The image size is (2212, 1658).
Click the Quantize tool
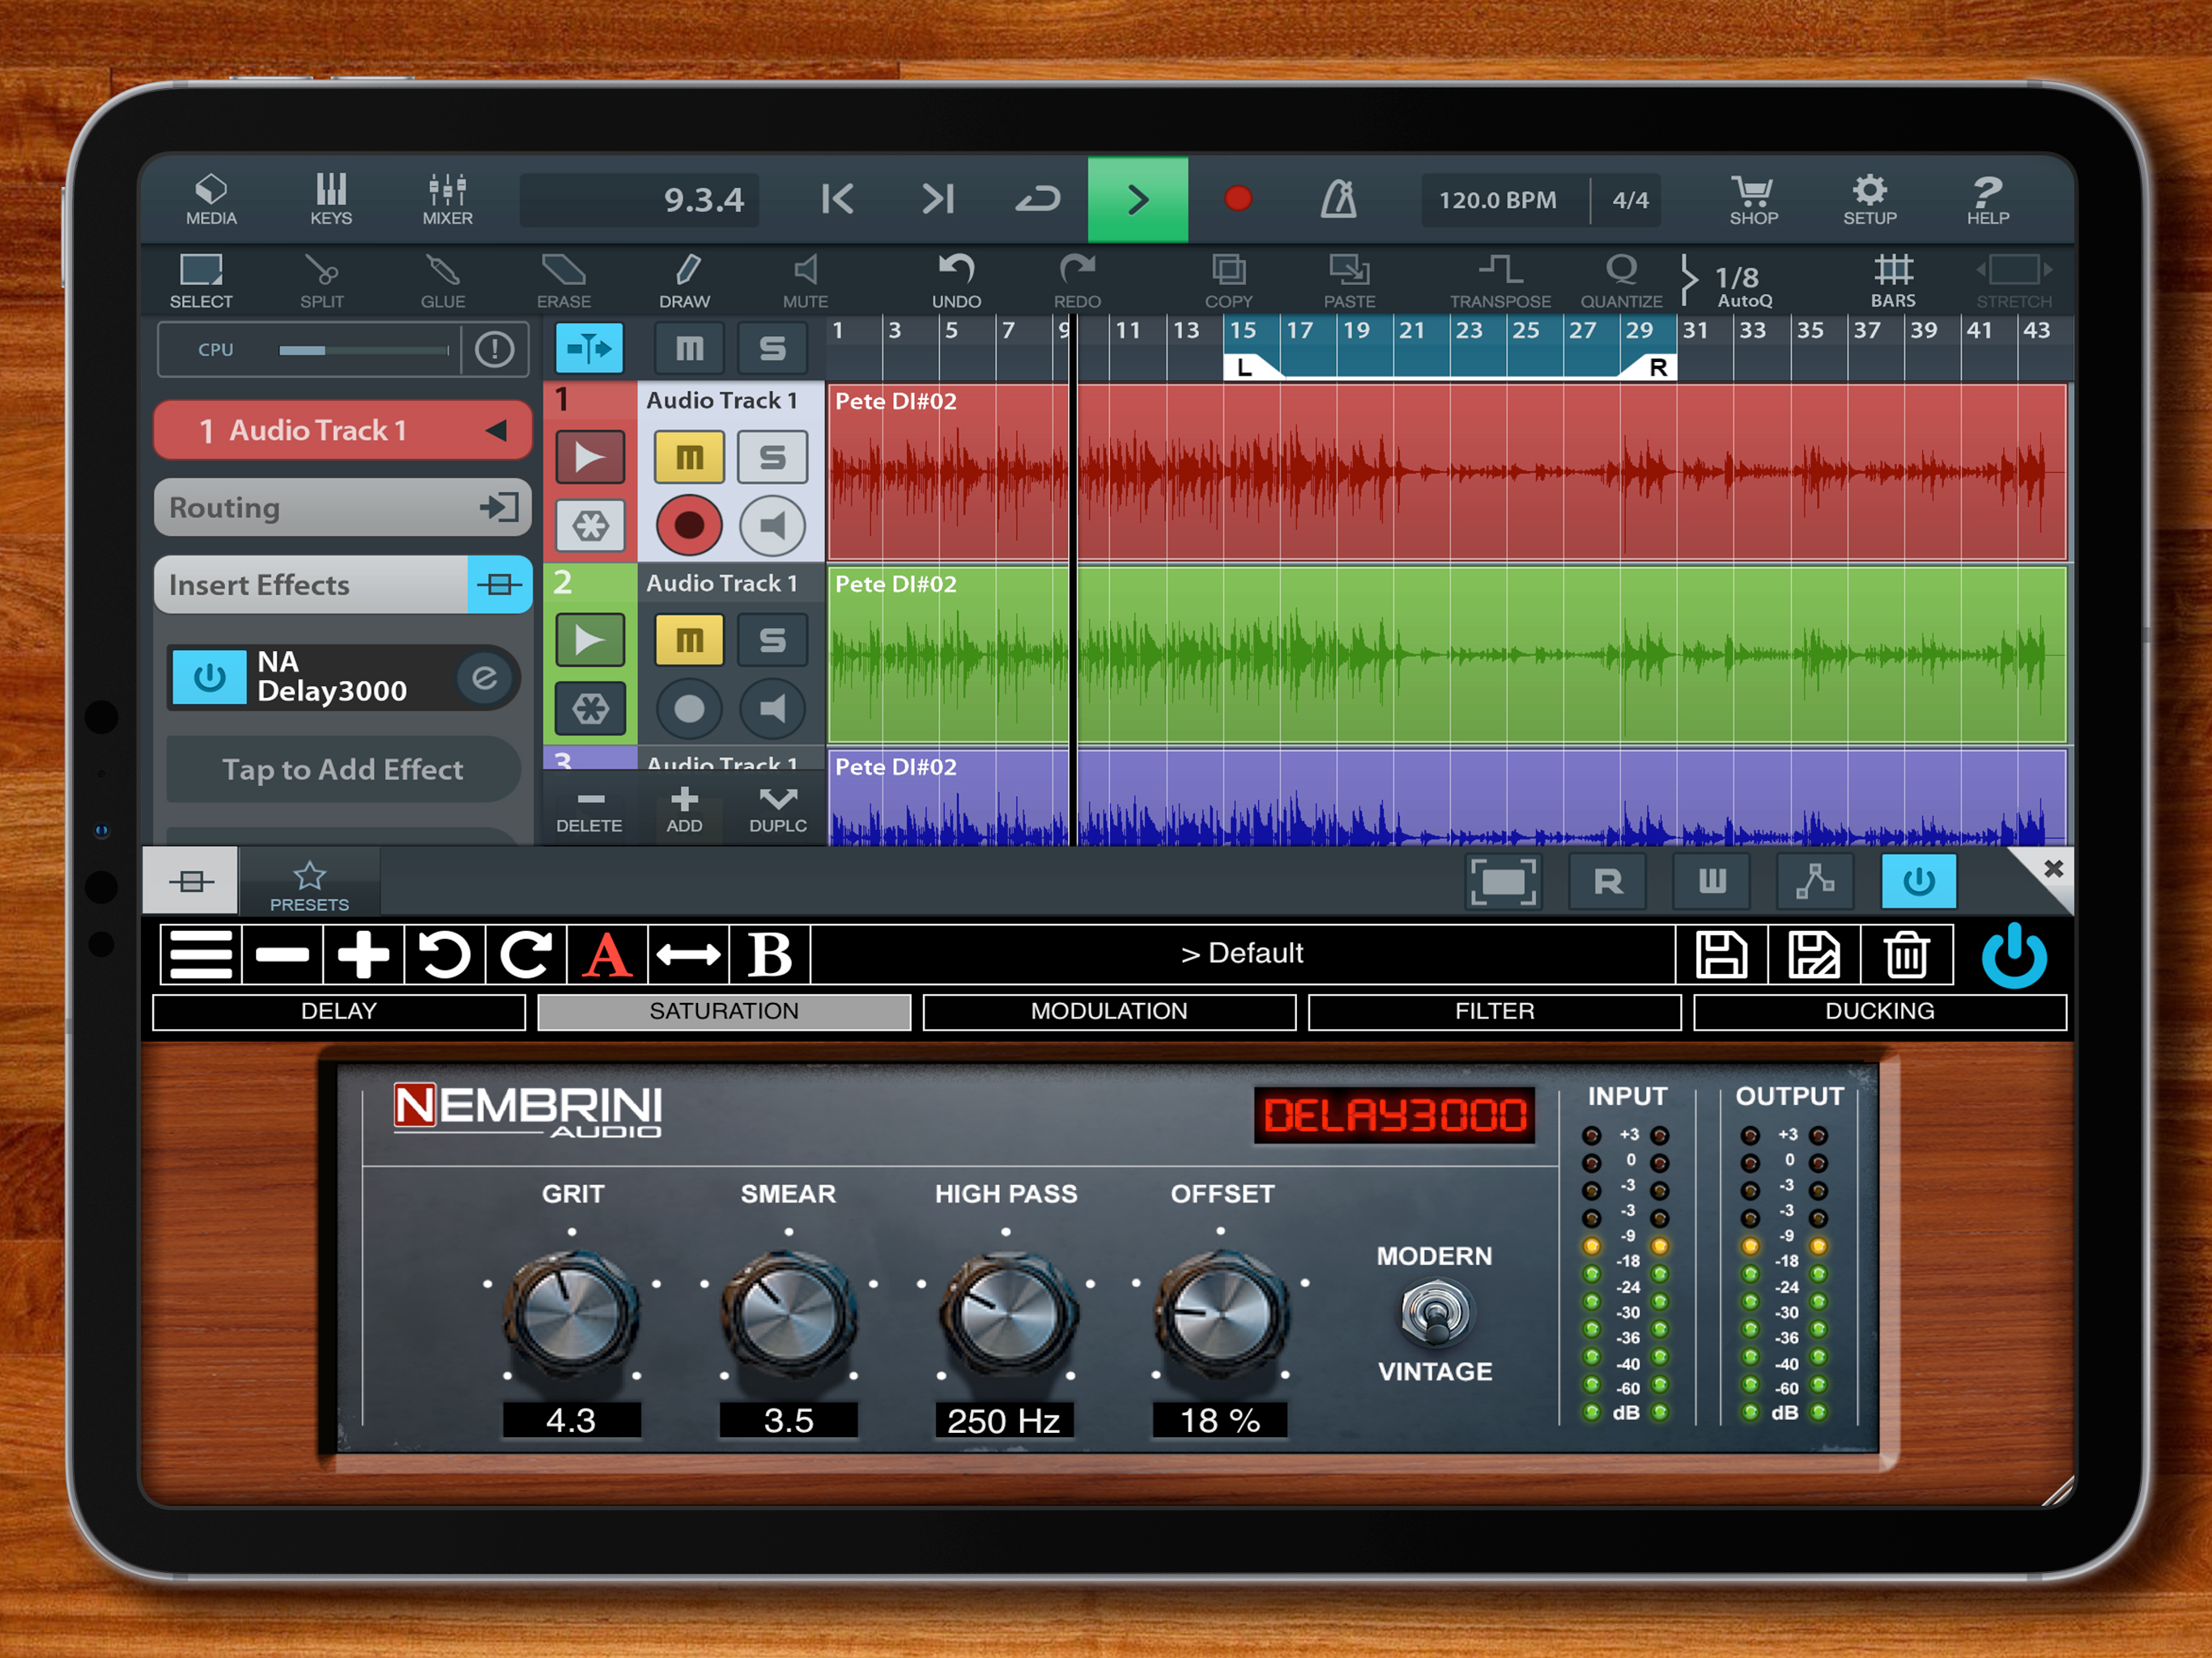click(1621, 281)
